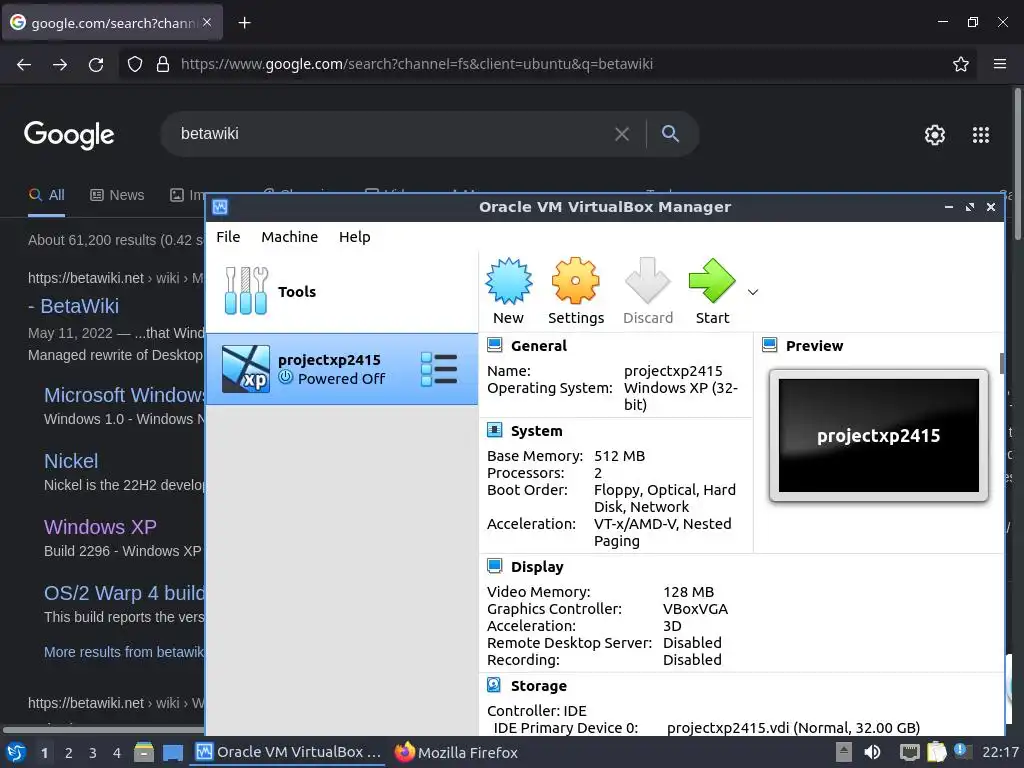Click the Powered Off status text
Image resolution: width=1024 pixels, height=768 pixels.
341,379
